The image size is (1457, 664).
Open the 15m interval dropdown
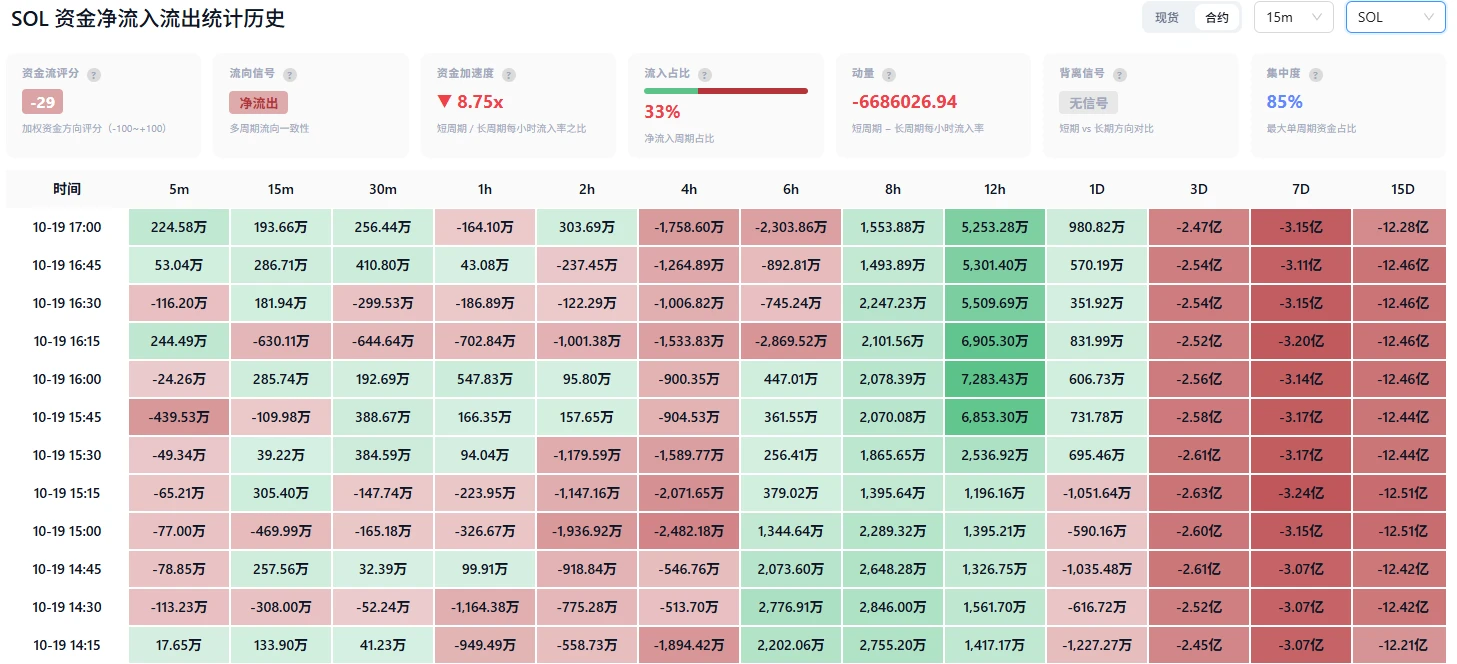[x=1293, y=17]
